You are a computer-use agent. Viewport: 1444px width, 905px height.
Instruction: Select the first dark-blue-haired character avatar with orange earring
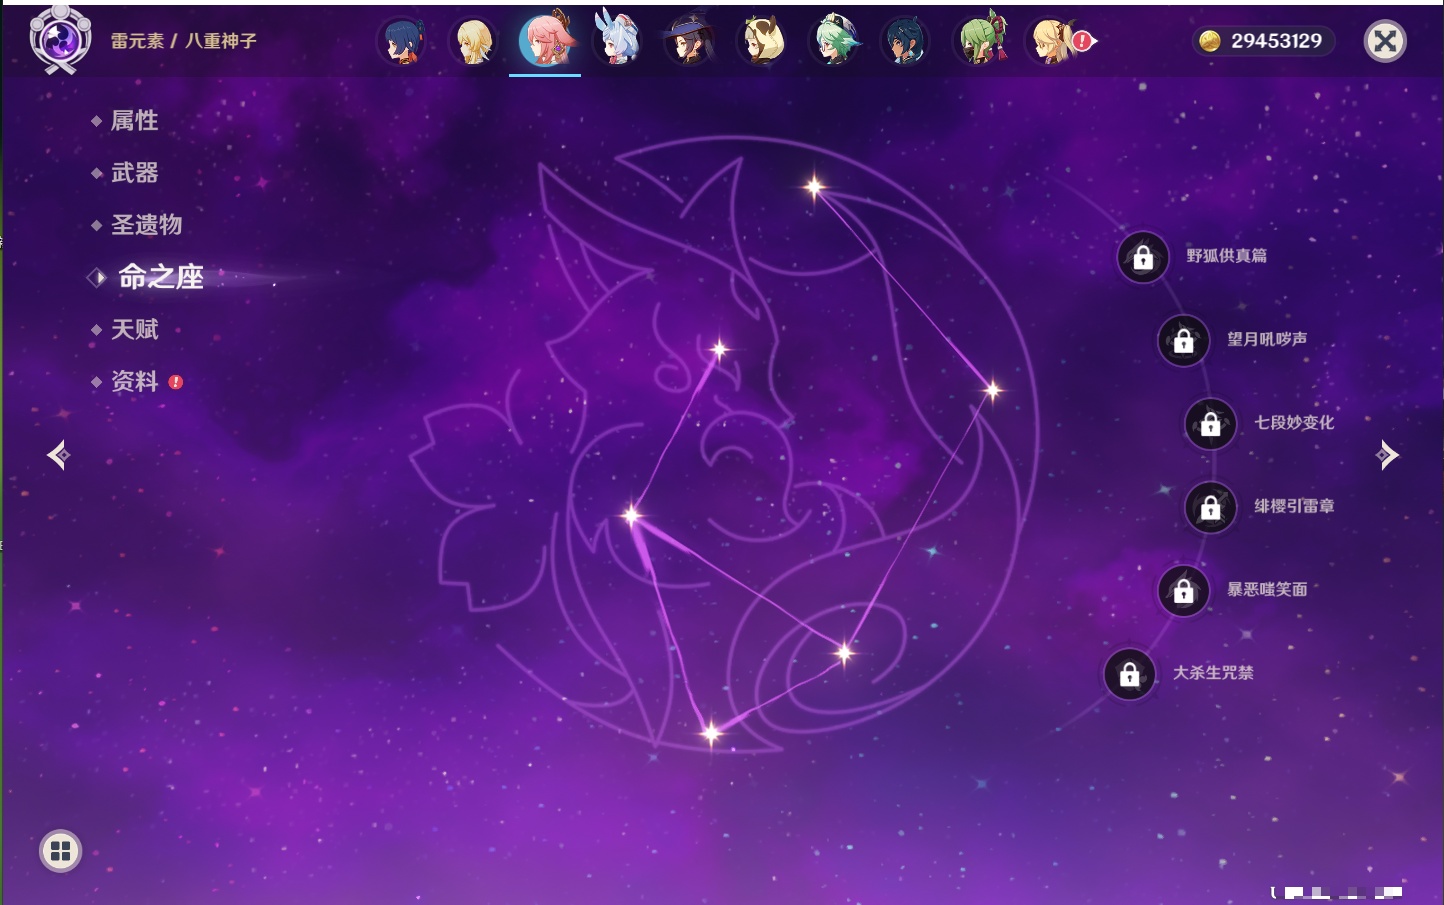pyautogui.click(x=402, y=41)
